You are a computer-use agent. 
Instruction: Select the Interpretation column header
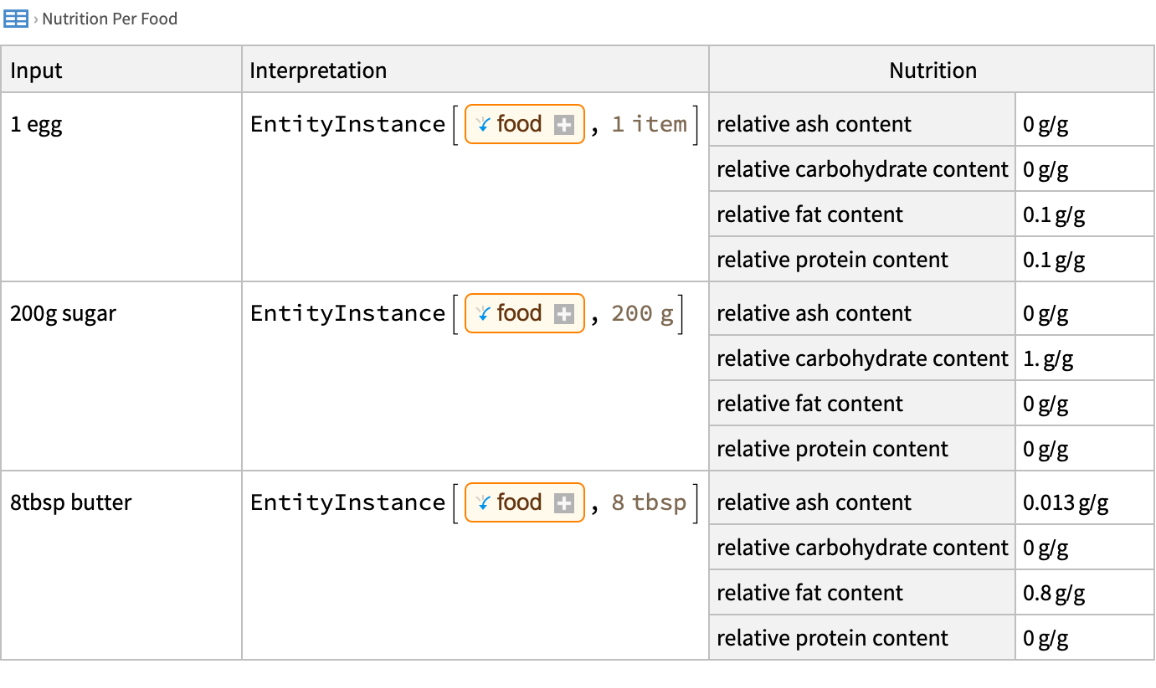tap(318, 71)
